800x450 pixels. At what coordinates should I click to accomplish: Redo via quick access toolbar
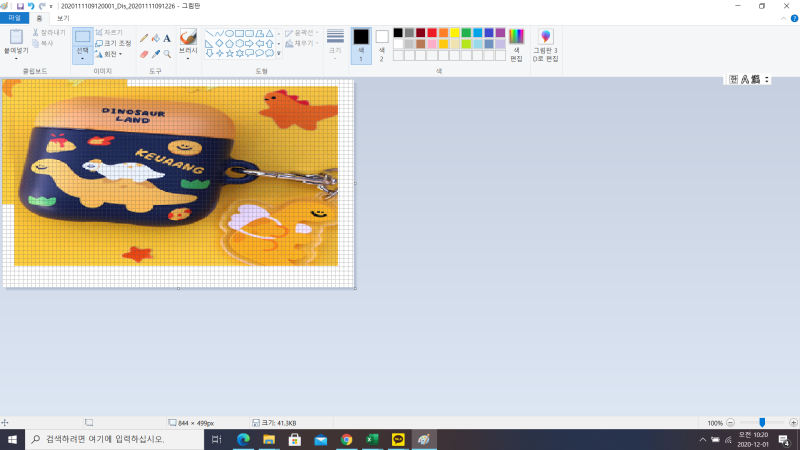(x=42, y=6)
